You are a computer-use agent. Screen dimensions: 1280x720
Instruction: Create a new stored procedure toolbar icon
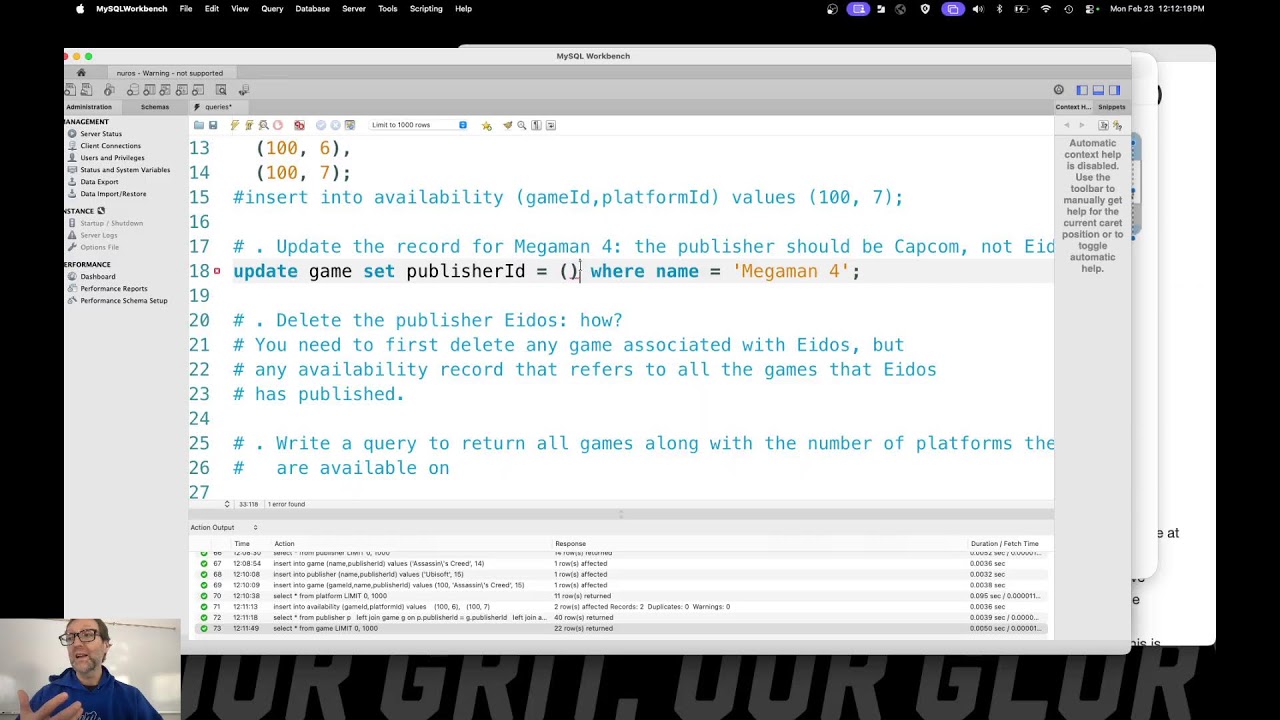coord(182,90)
